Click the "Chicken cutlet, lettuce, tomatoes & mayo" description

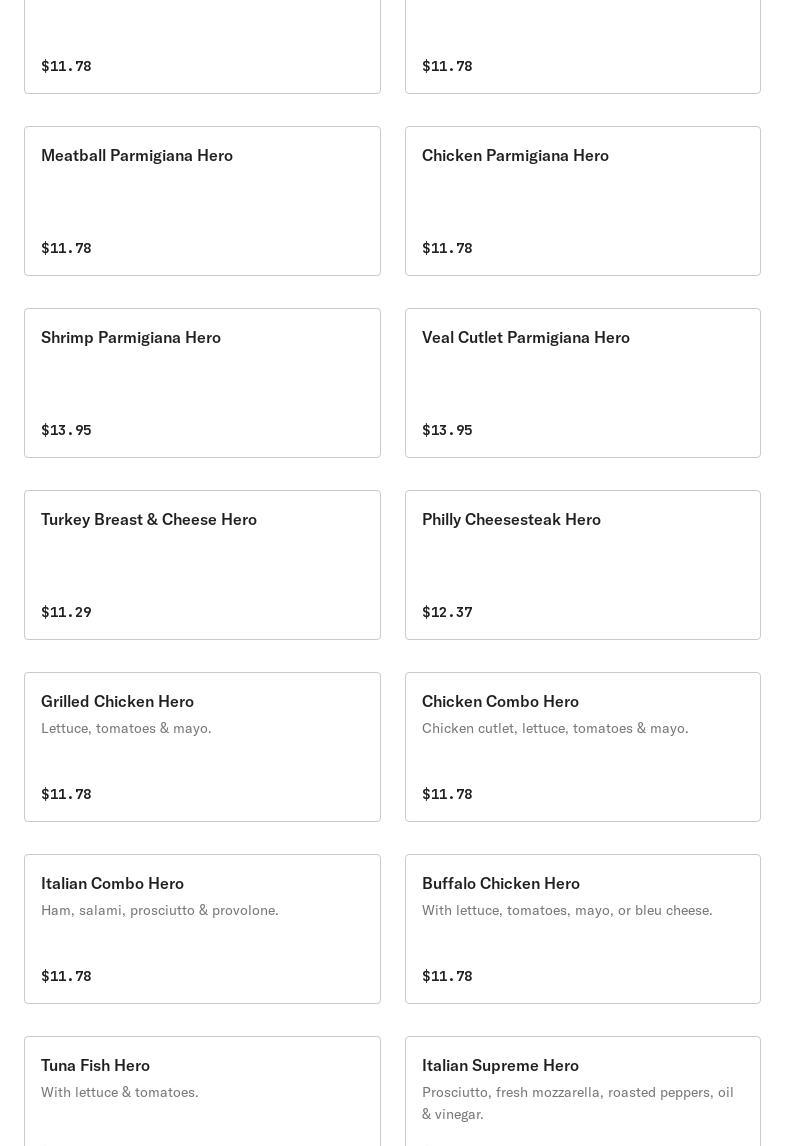click(x=555, y=728)
